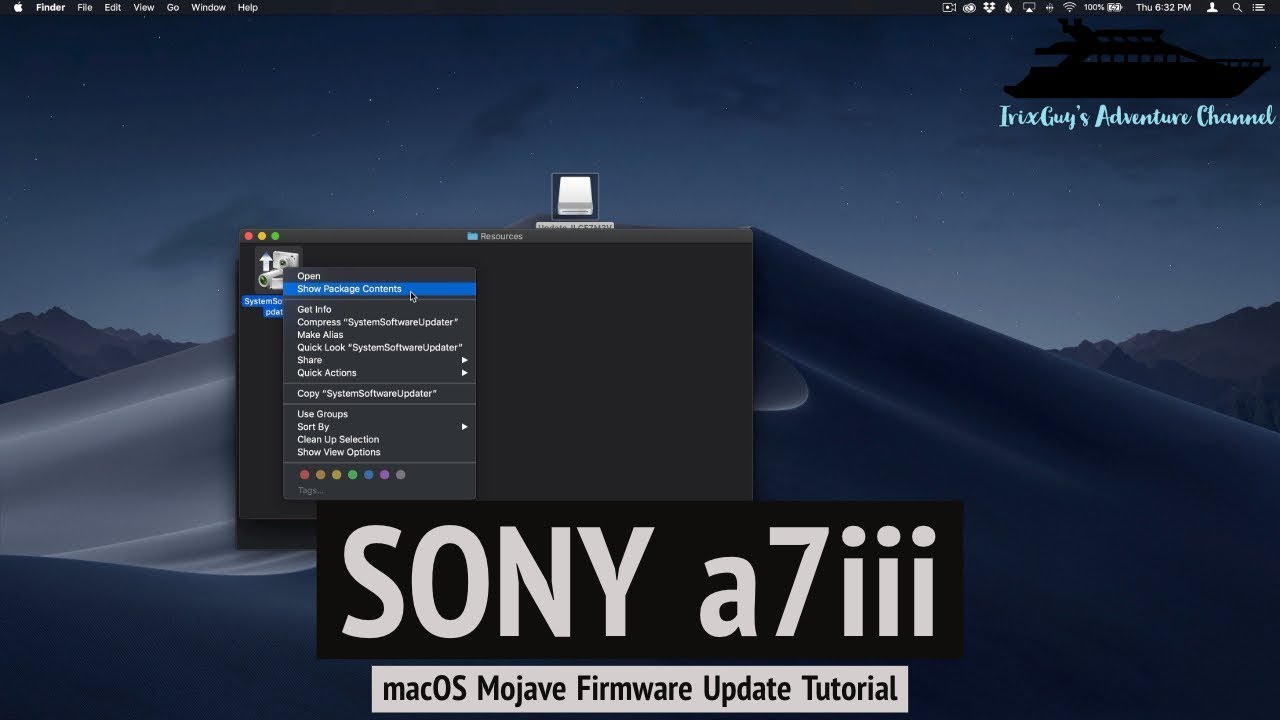Apply the purple tag color

(x=385, y=475)
